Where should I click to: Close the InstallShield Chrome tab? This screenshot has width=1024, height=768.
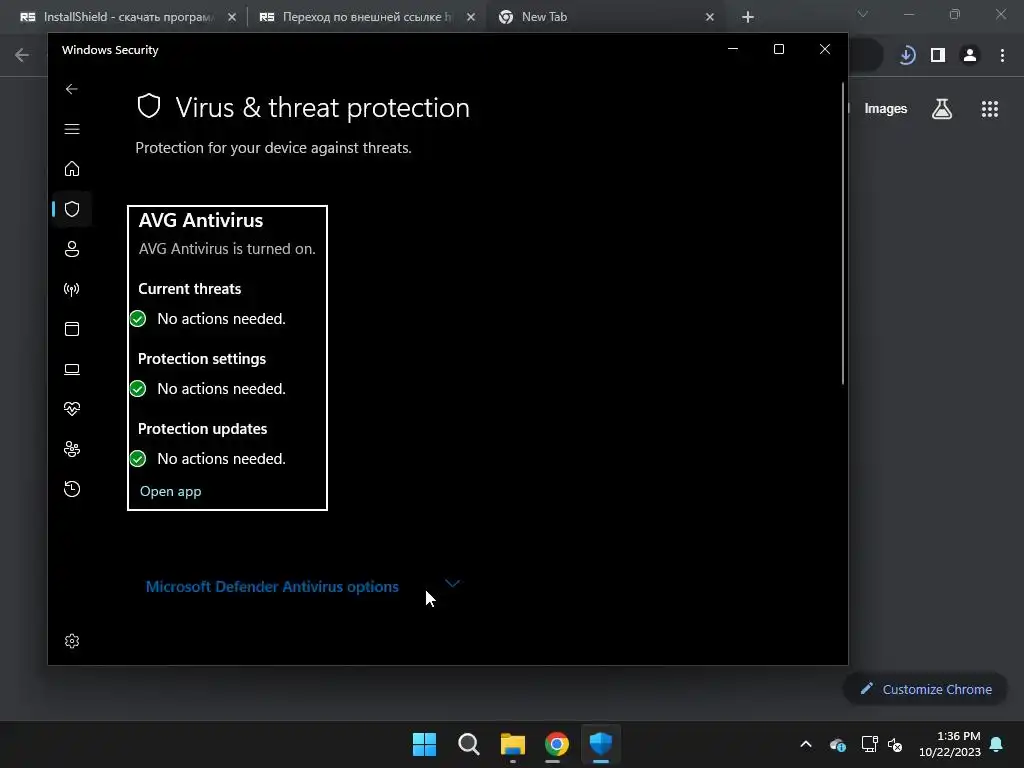[232, 17]
